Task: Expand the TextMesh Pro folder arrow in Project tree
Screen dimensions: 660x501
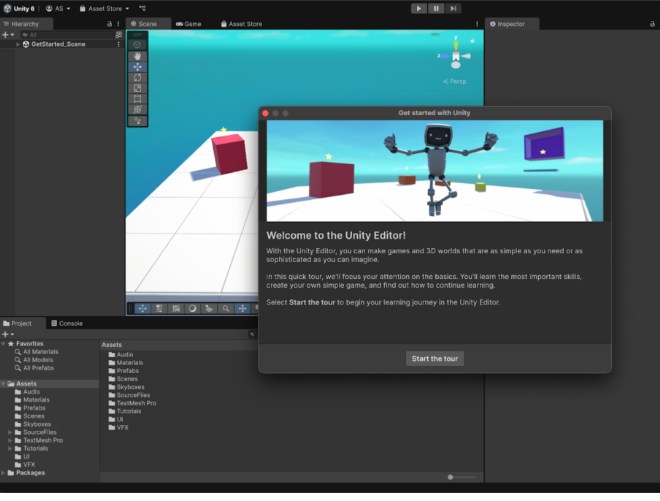Action: (x=10, y=440)
